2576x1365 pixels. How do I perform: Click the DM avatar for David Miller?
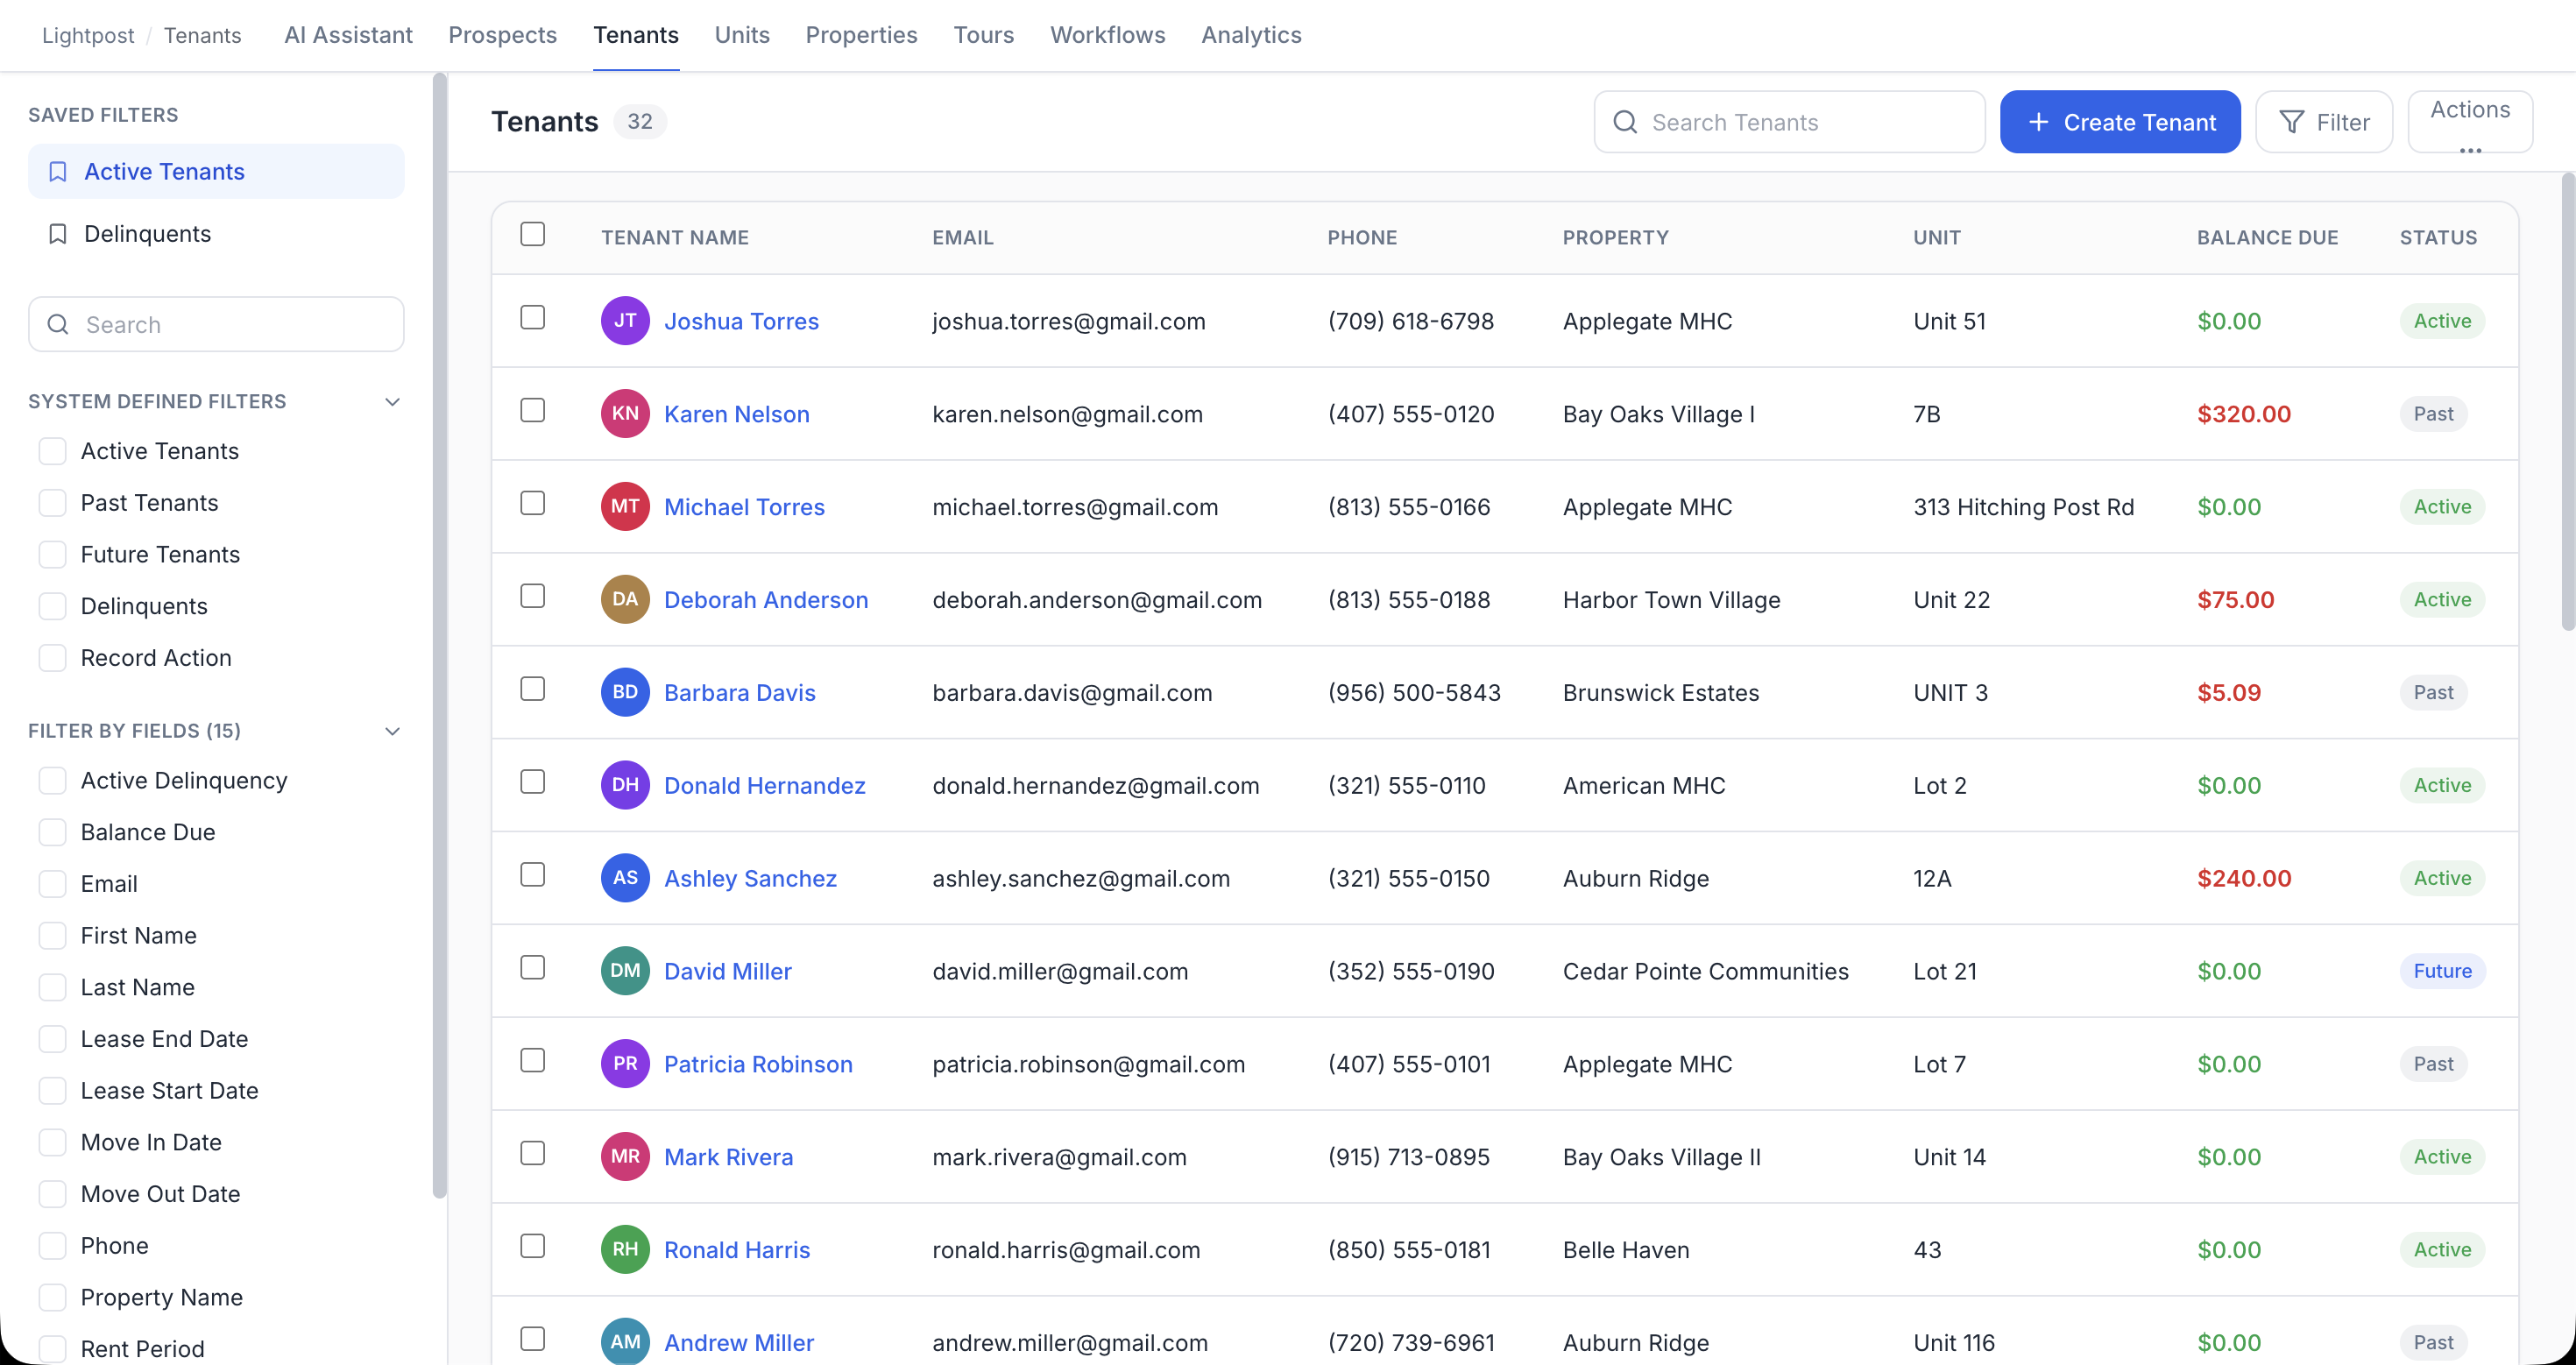tap(625, 971)
